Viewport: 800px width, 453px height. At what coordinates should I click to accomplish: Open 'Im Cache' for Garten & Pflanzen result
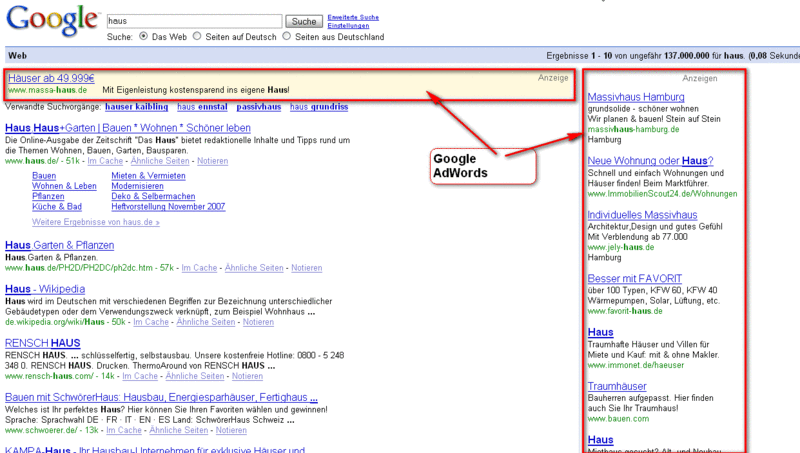point(199,268)
